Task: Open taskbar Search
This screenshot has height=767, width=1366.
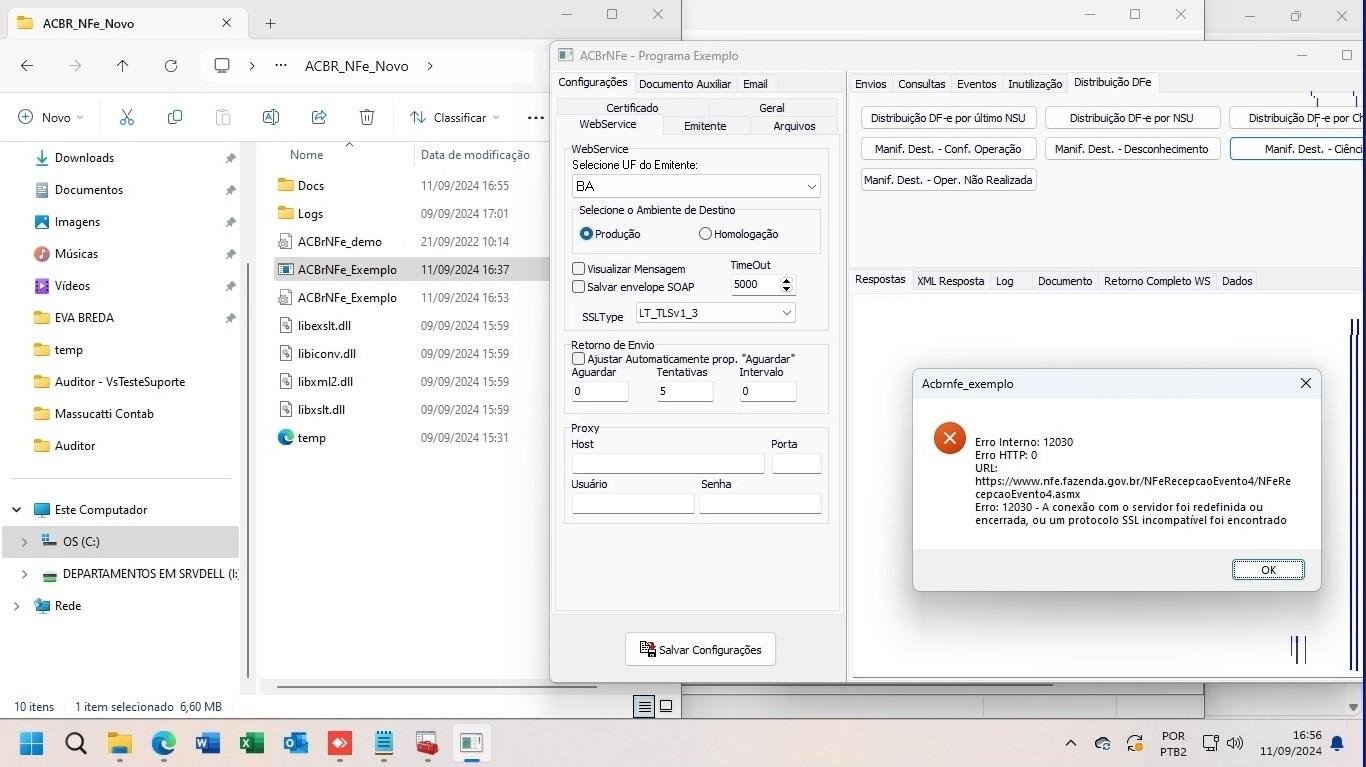Action: [75, 743]
